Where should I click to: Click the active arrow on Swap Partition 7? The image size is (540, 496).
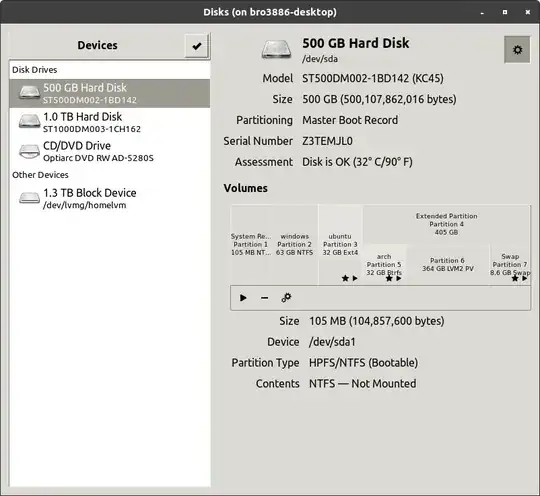pyautogui.click(x=525, y=278)
